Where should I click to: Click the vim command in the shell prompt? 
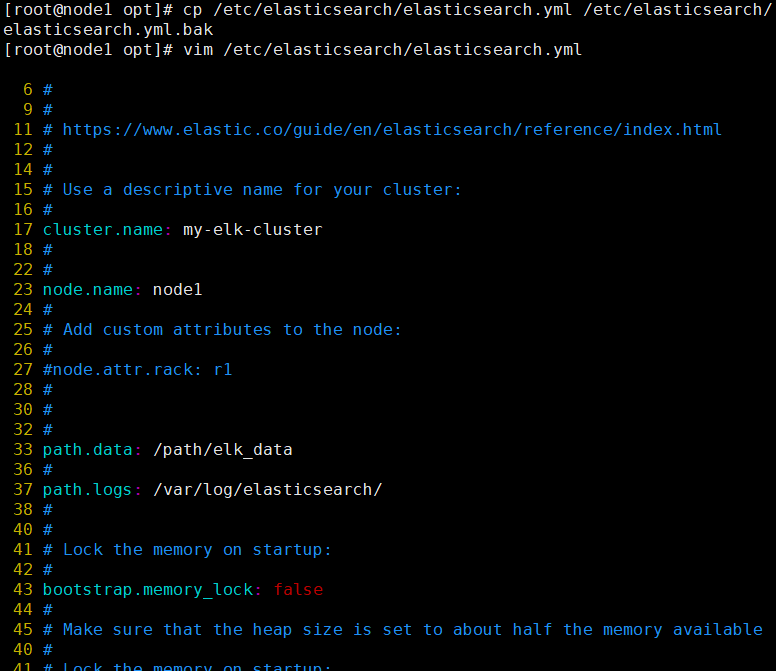[382, 49]
